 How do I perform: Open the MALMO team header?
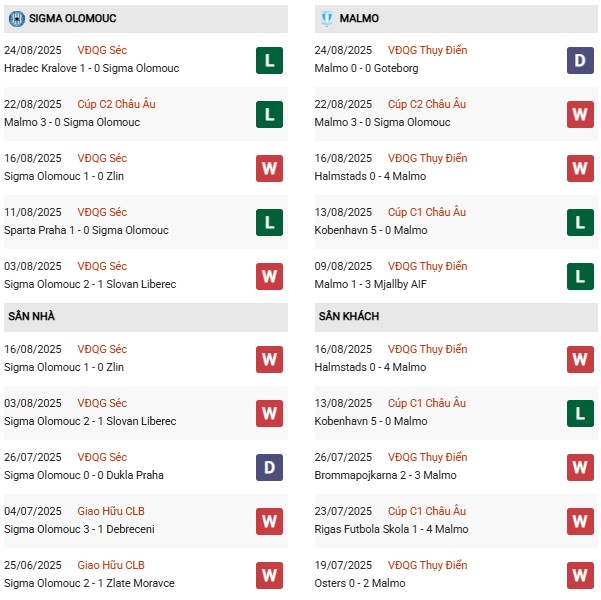click(x=359, y=19)
